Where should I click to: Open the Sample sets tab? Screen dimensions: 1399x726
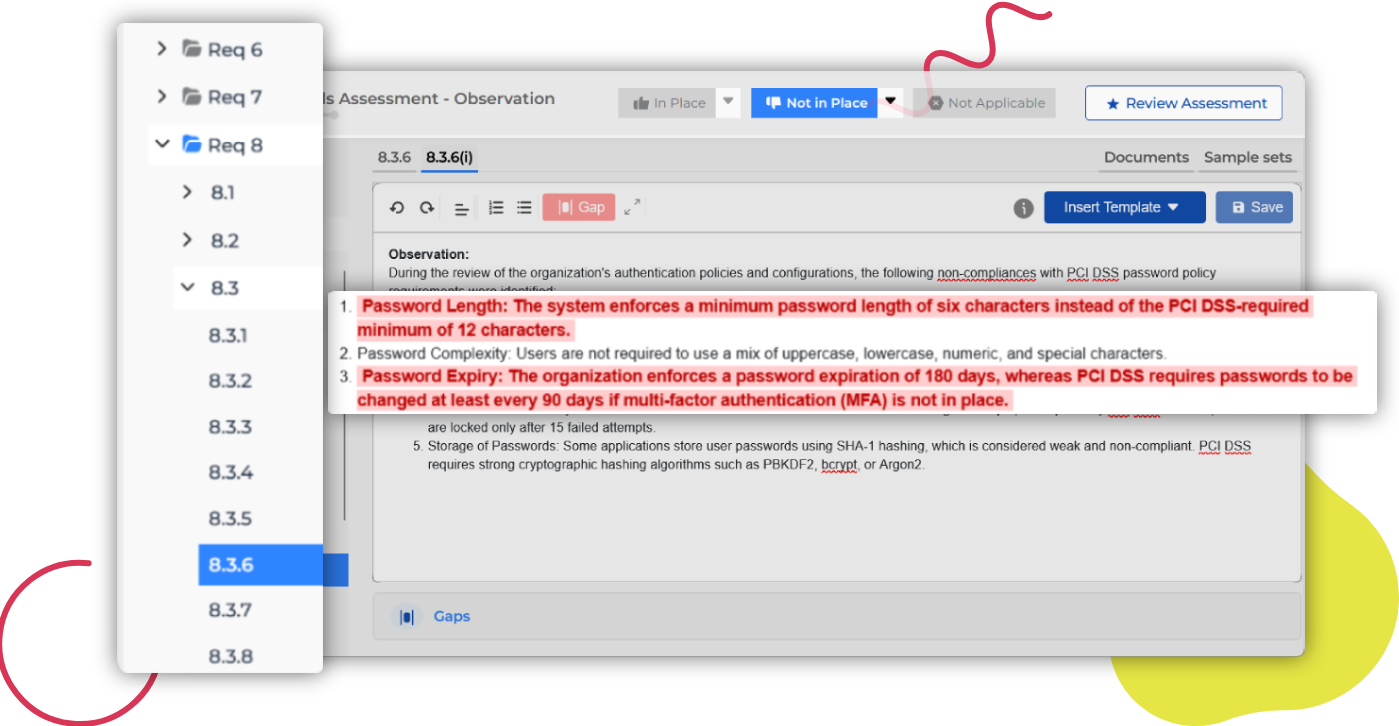tap(1248, 157)
